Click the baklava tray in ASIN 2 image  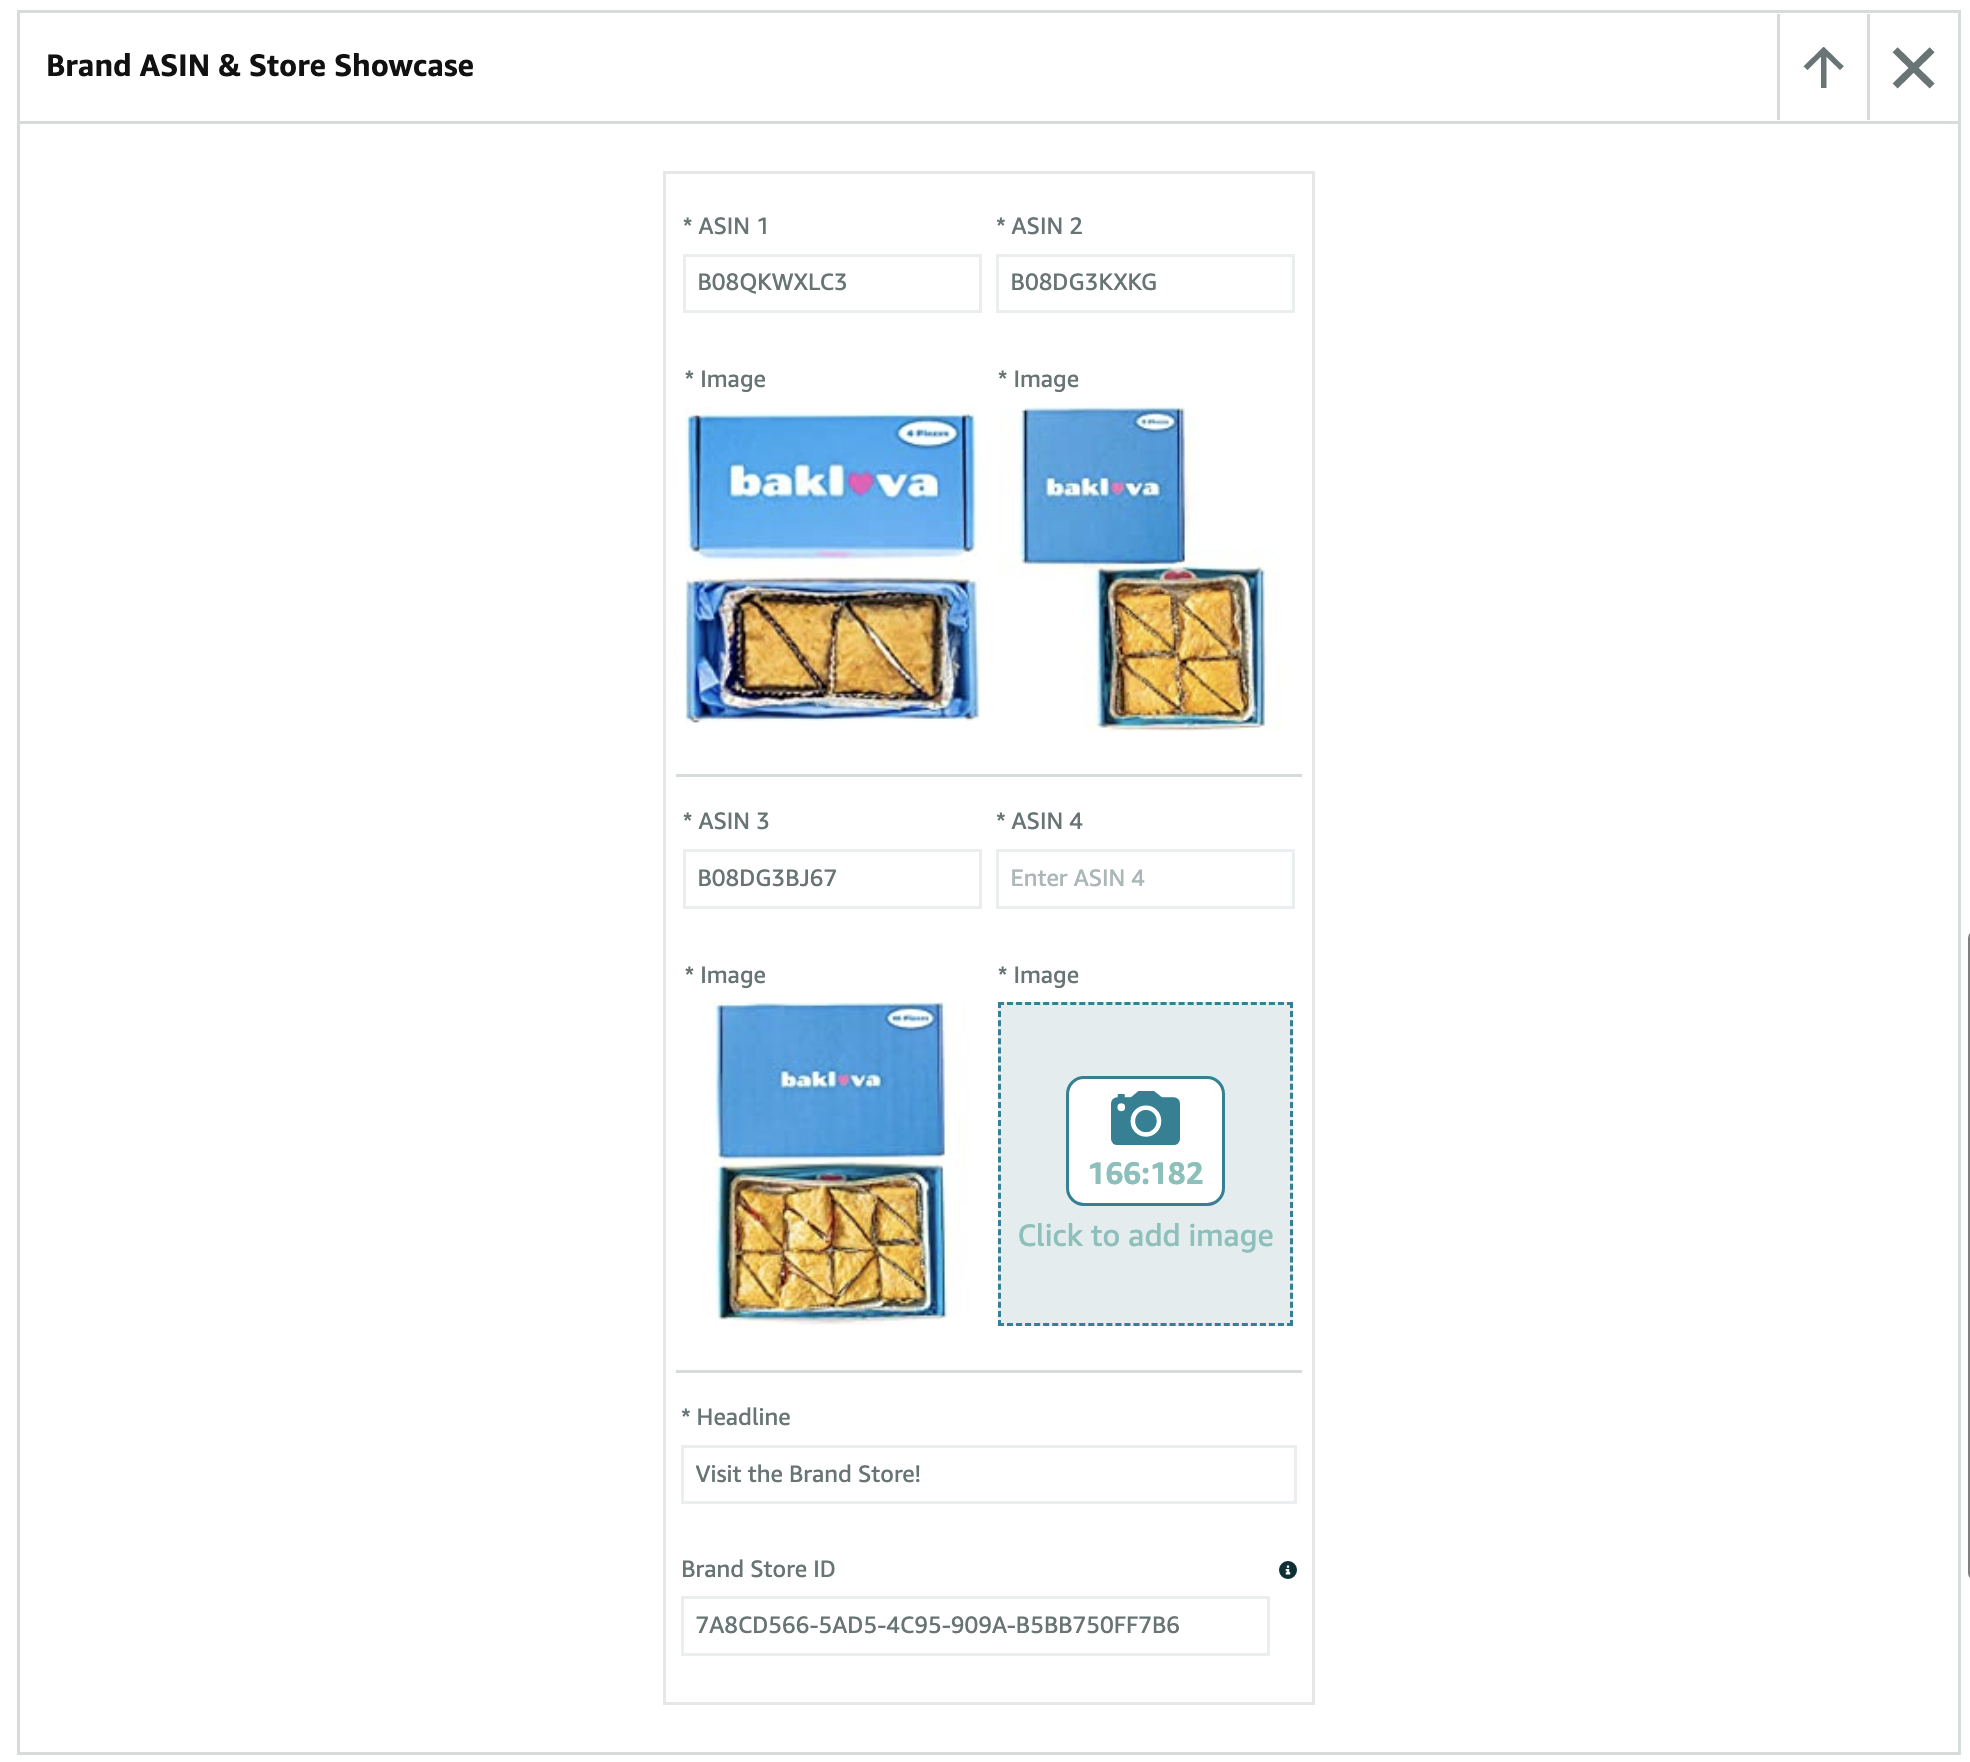point(1180,646)
